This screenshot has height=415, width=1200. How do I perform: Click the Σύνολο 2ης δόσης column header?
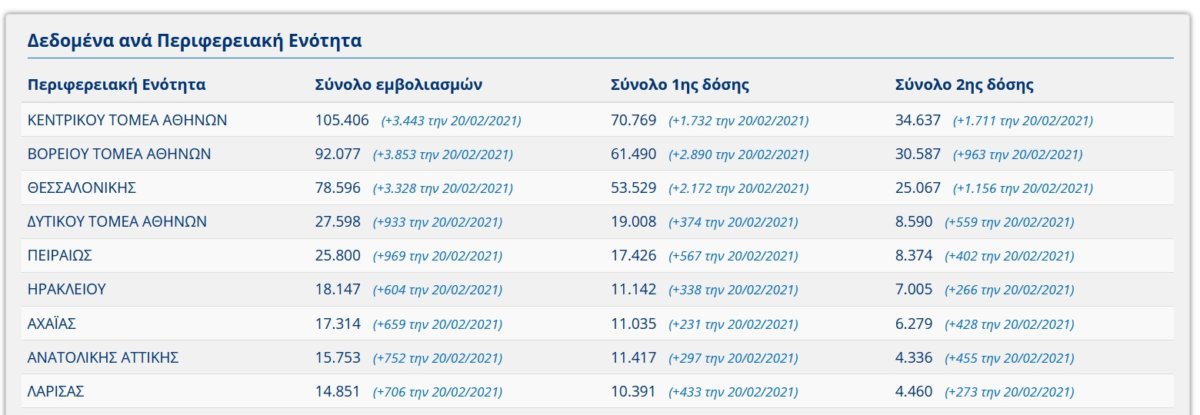pyautogui.click(x=965, y=85)
